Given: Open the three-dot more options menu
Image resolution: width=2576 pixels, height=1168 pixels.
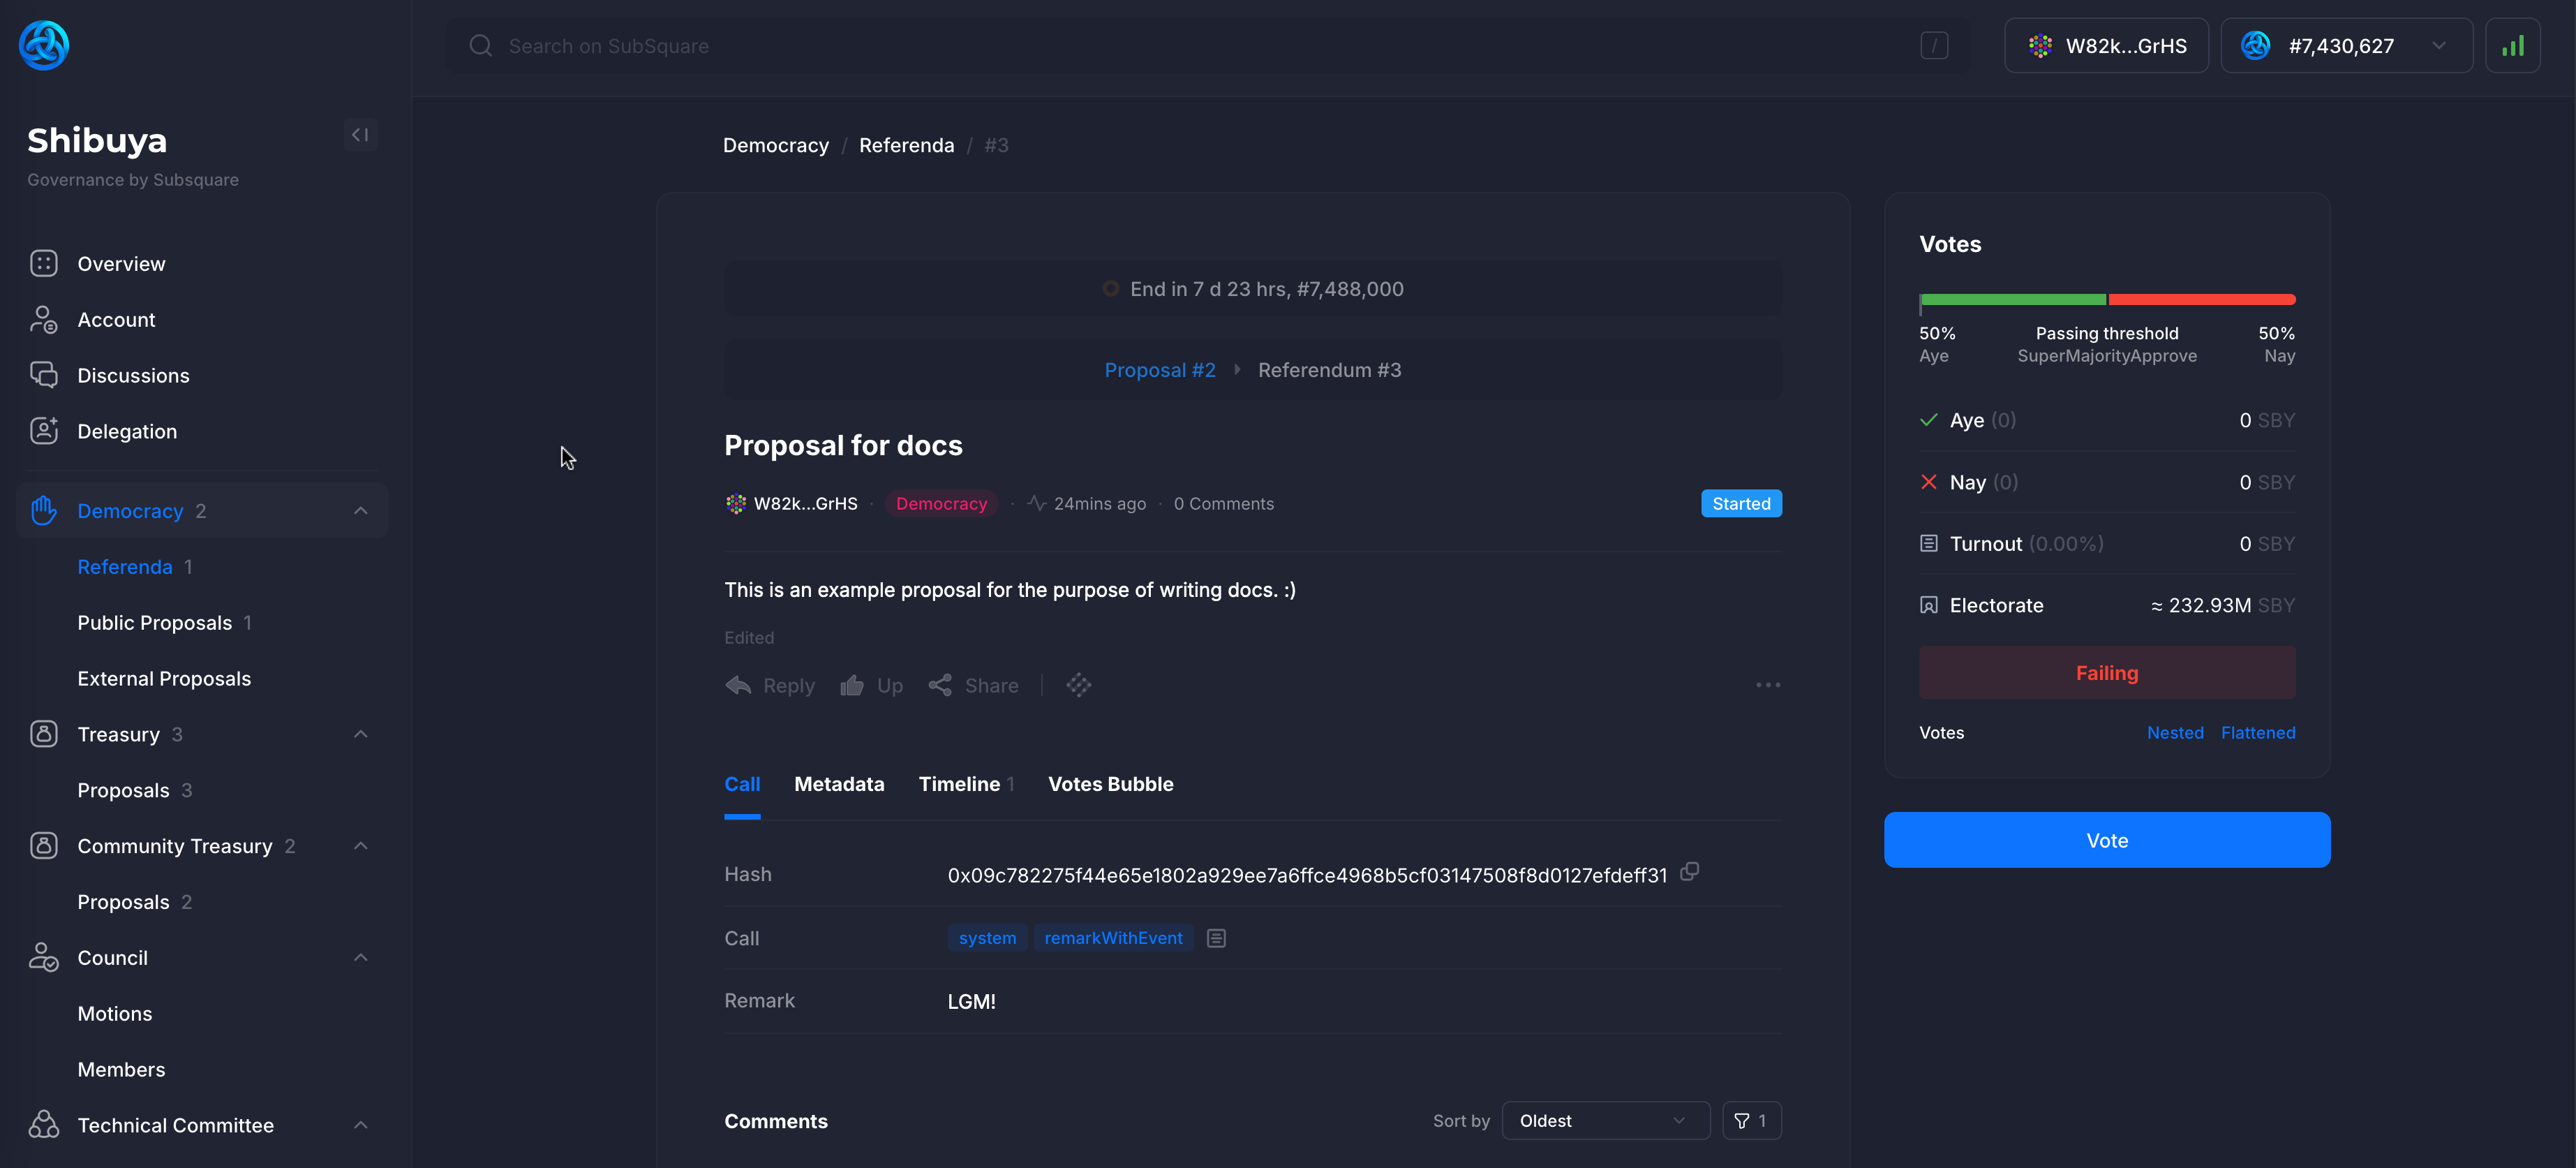Looking at the screenshot, I should (x=1767, y=686).
